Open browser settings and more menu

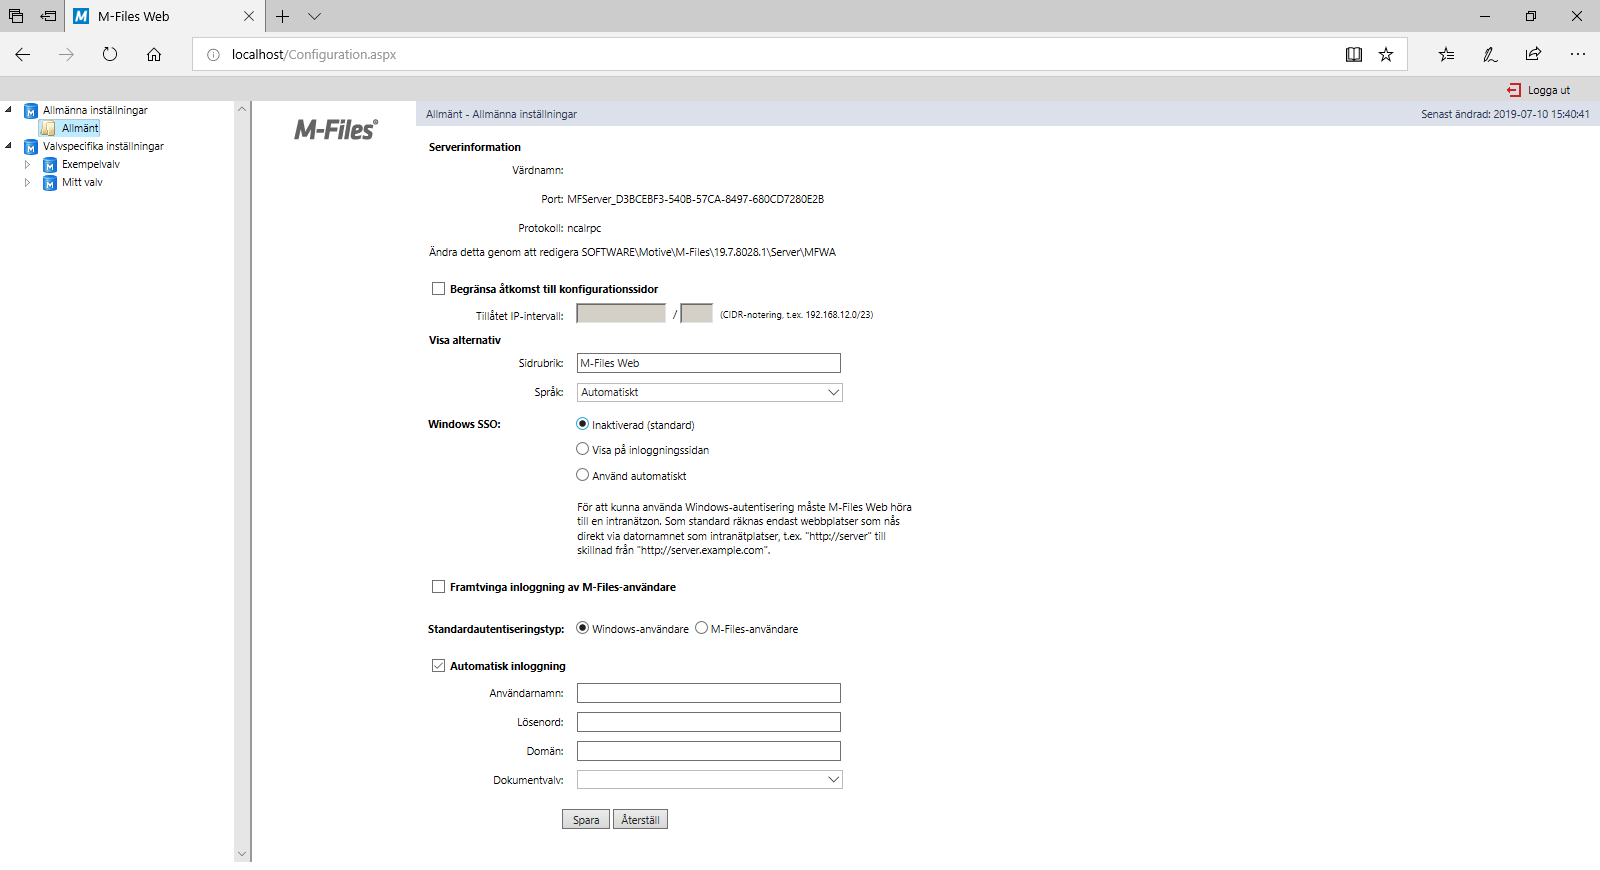1578,54
